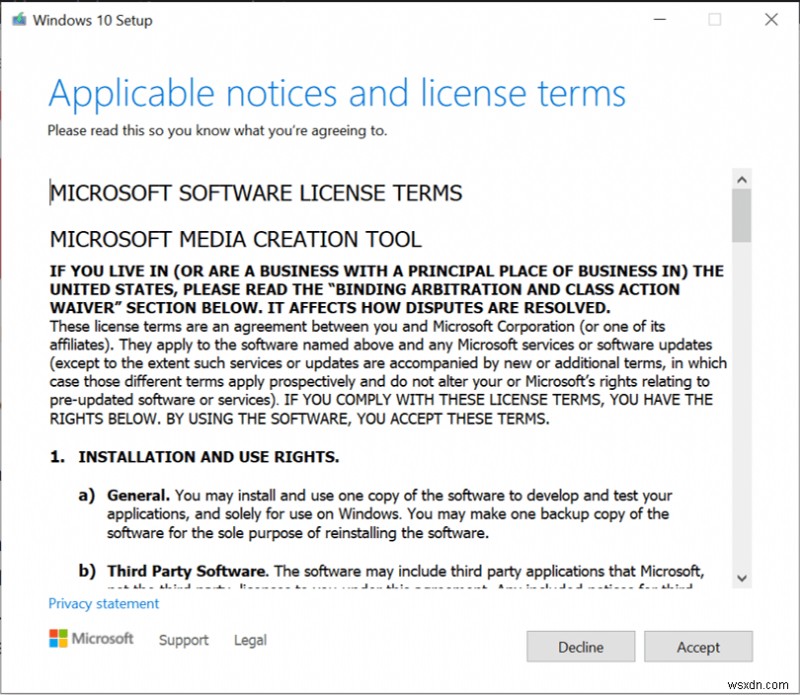
Task: Click the scrollbar down arrow
Action: pos(743,577)
